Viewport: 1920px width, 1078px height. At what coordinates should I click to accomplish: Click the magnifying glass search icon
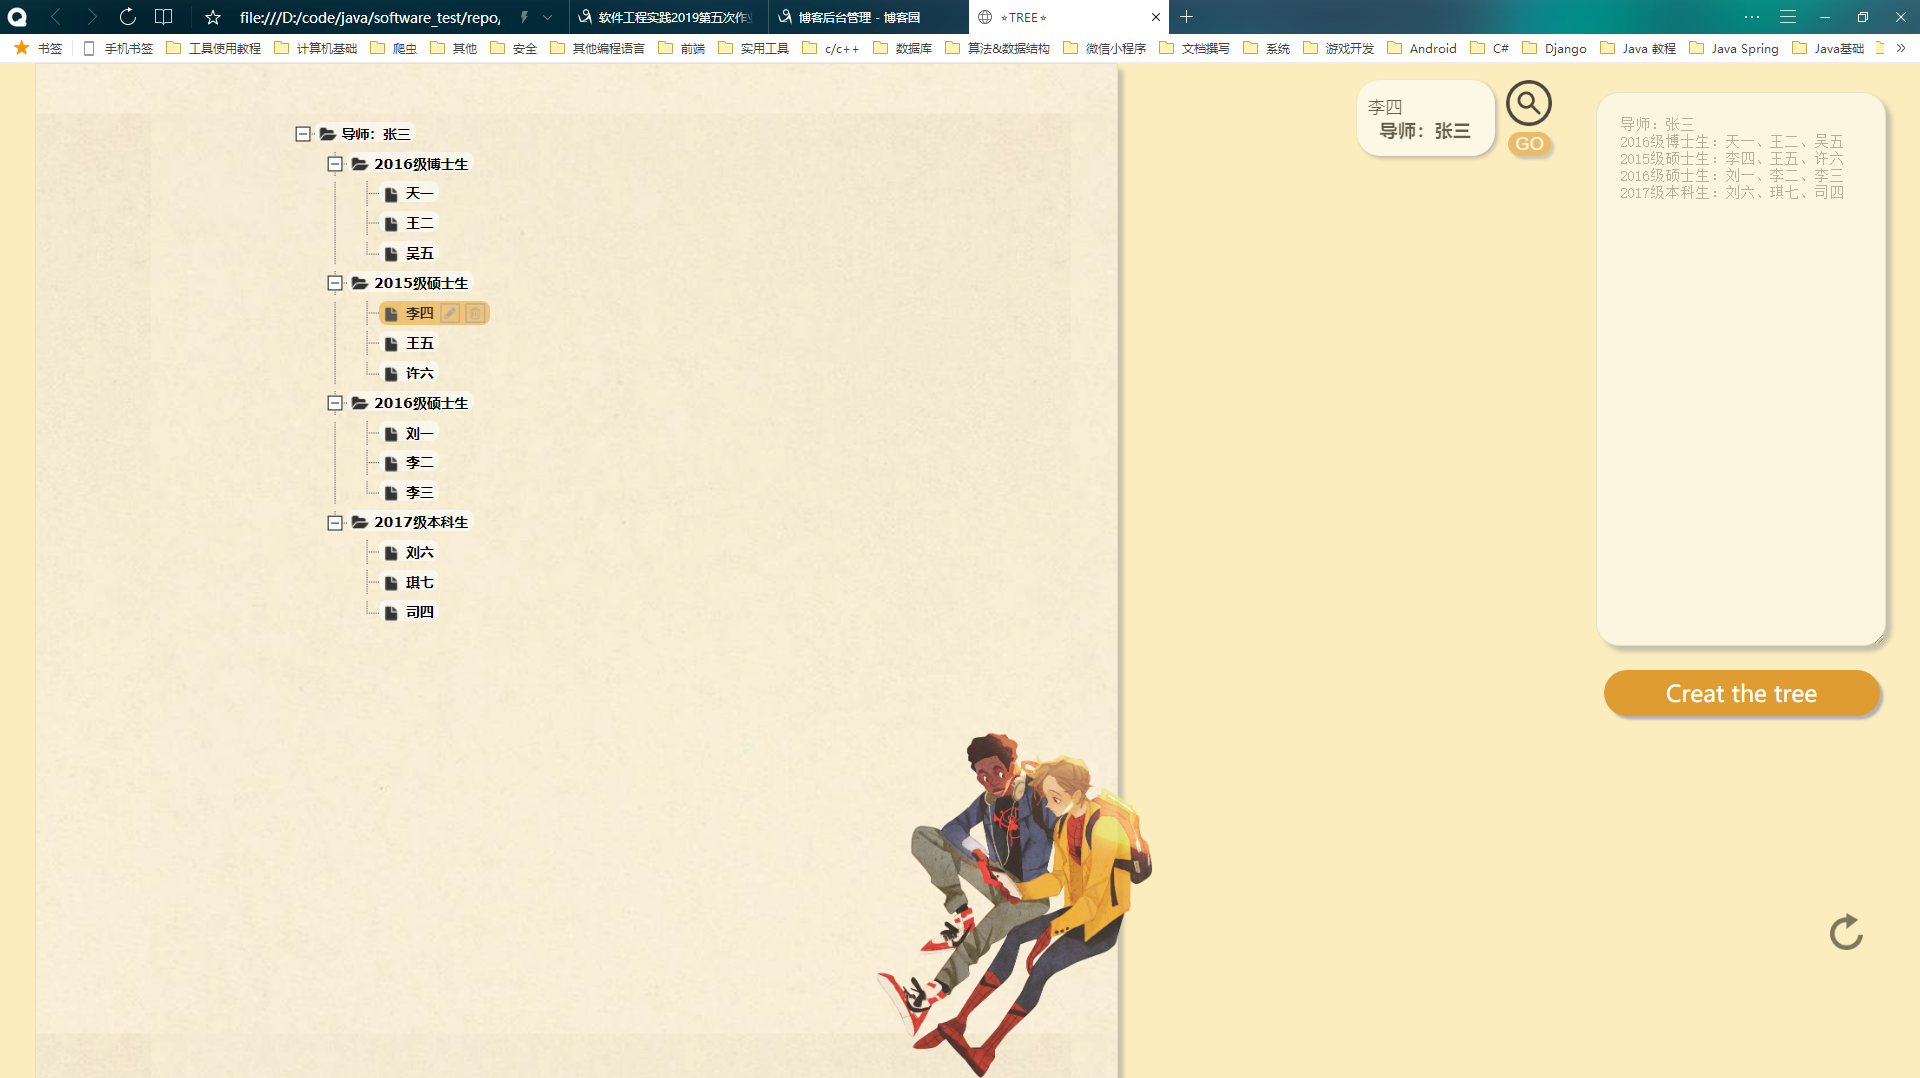[1528, 103]
